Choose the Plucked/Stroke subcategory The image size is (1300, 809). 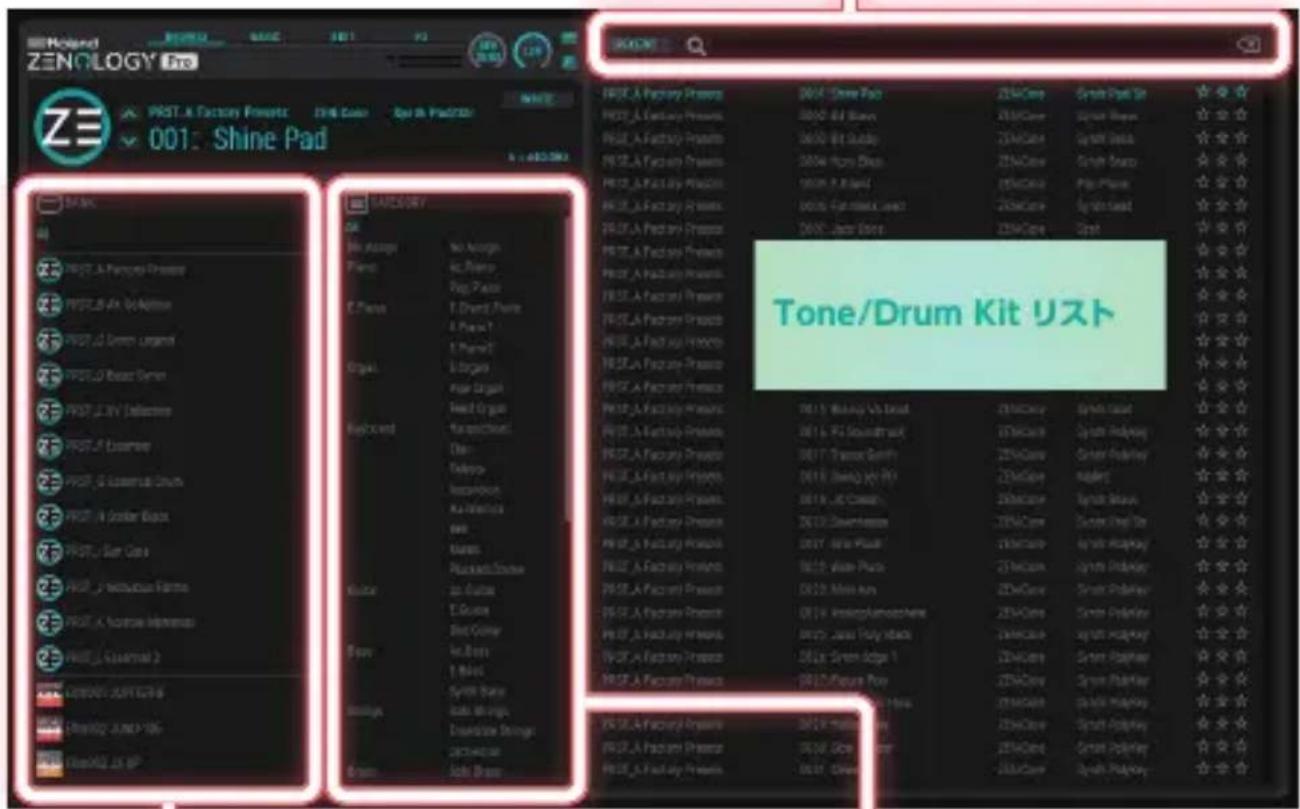point(485,570)
